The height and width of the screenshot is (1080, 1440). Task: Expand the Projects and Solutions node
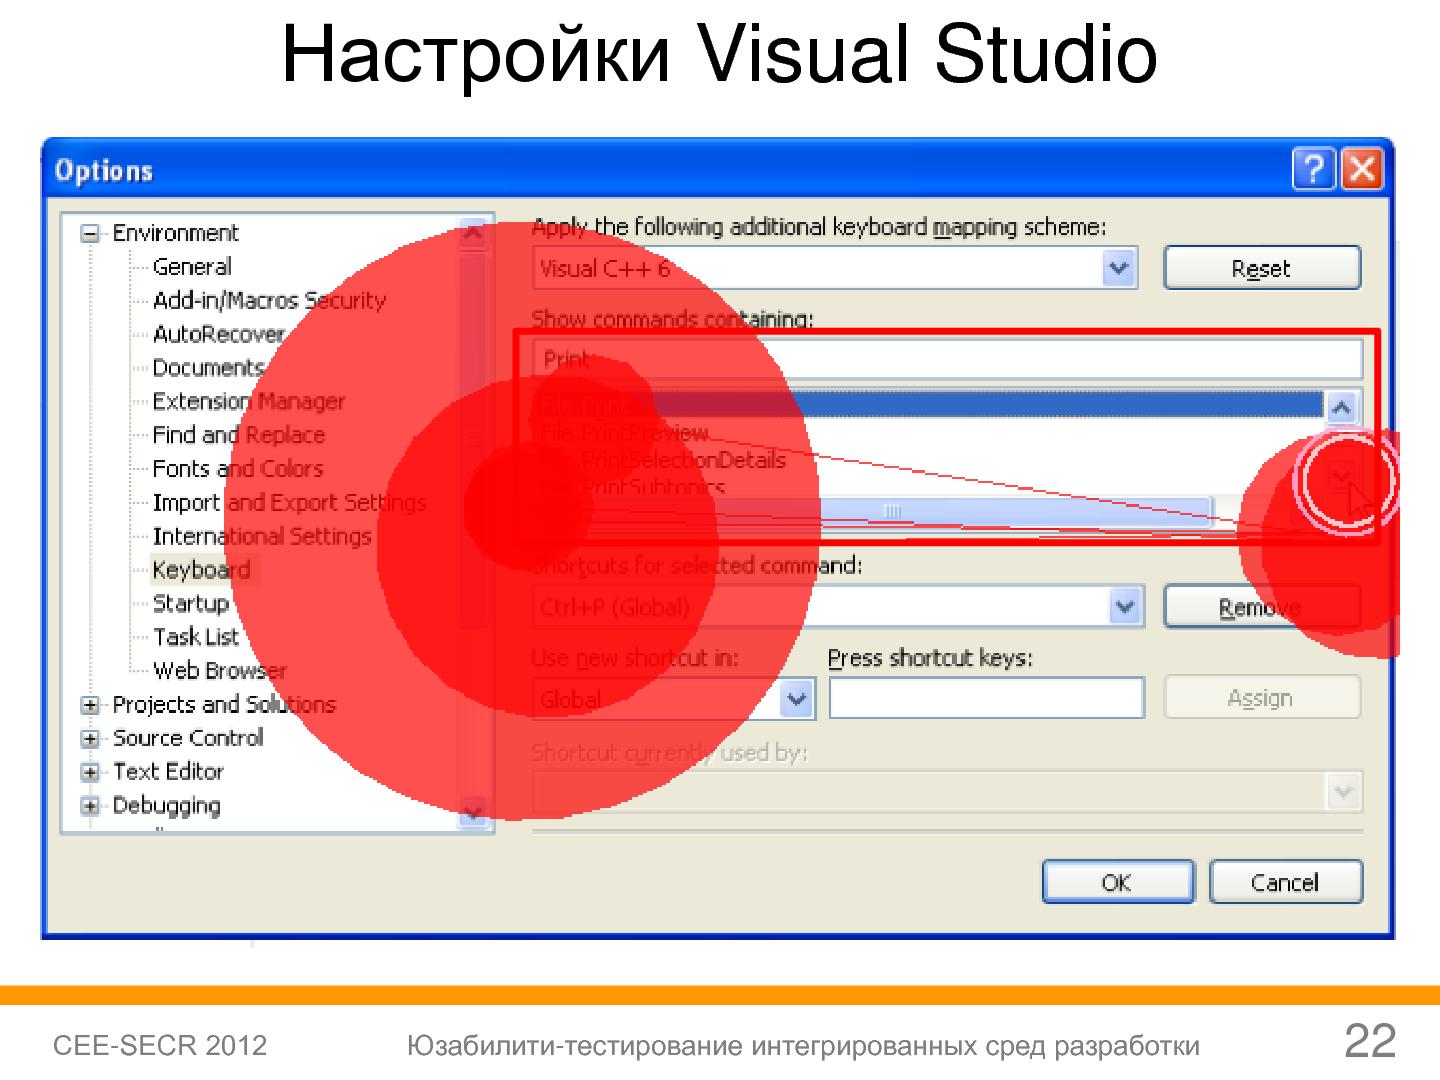pyautogui.click(x=90, y=706)
